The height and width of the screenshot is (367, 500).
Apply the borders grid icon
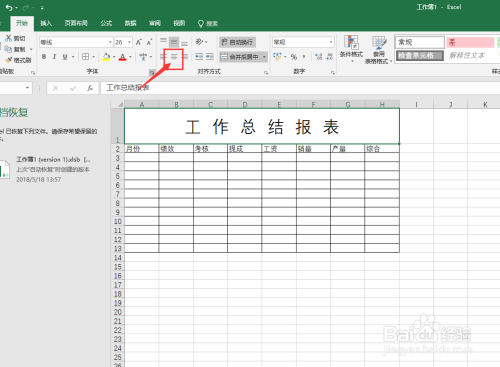tap(85, 57)
